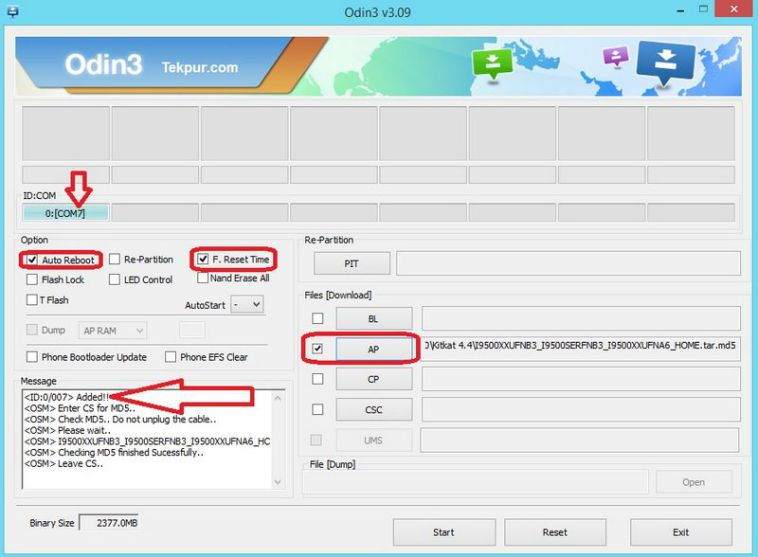Click the Odin3 title bar app icon
Image resolution: width=758 pixels, height=557 pixels.
(13, 11)
